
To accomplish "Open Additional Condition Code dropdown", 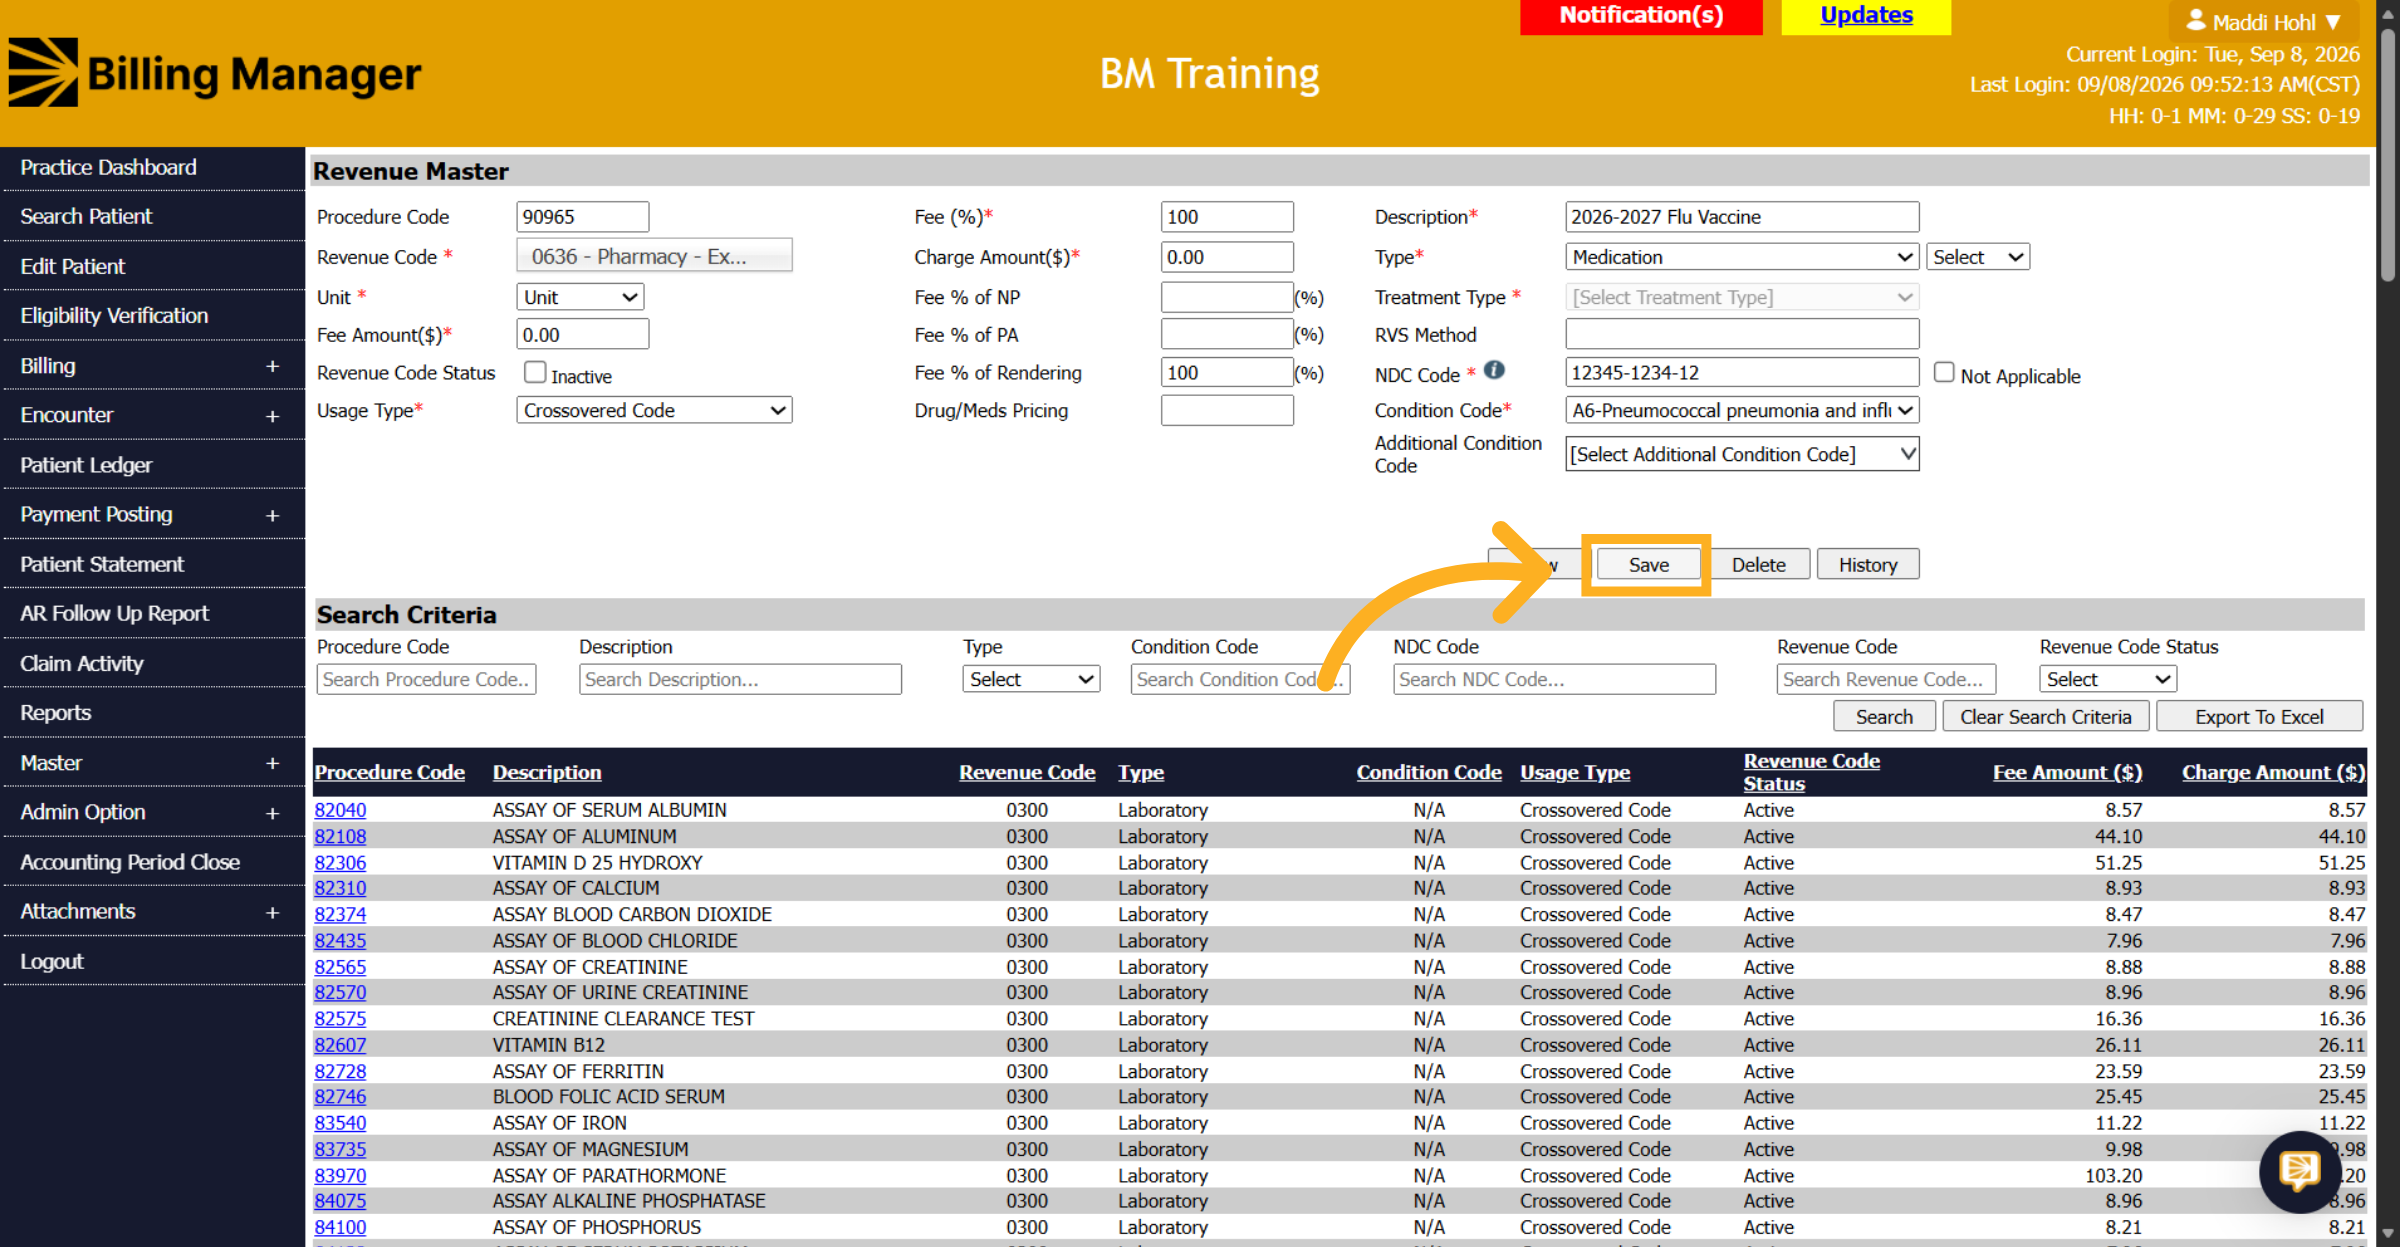I will coord(1741,454).
